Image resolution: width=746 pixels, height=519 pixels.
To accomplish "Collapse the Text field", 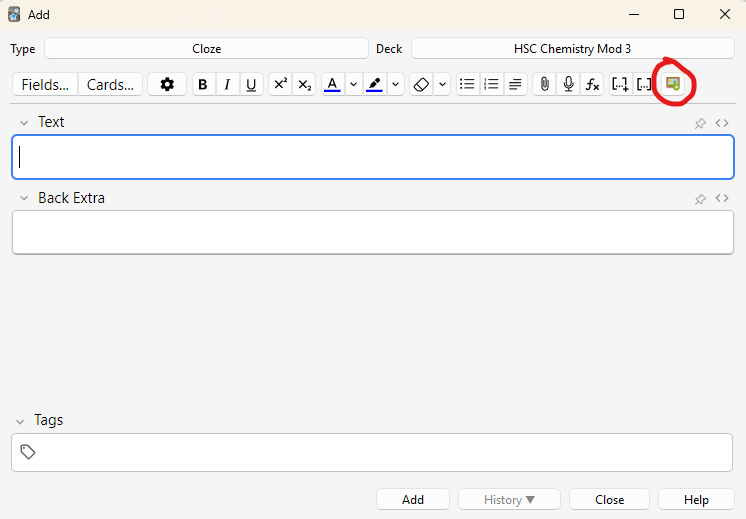I will point(24,123).
